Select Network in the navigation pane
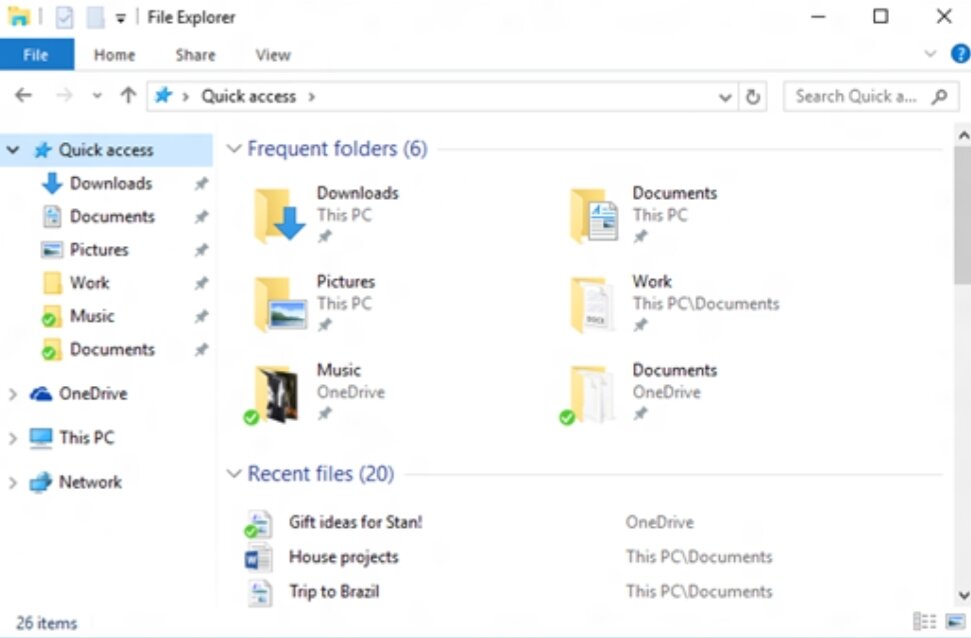Image resolution: width=971 pixels, height=638 pixels. click(x=90, y=482)
